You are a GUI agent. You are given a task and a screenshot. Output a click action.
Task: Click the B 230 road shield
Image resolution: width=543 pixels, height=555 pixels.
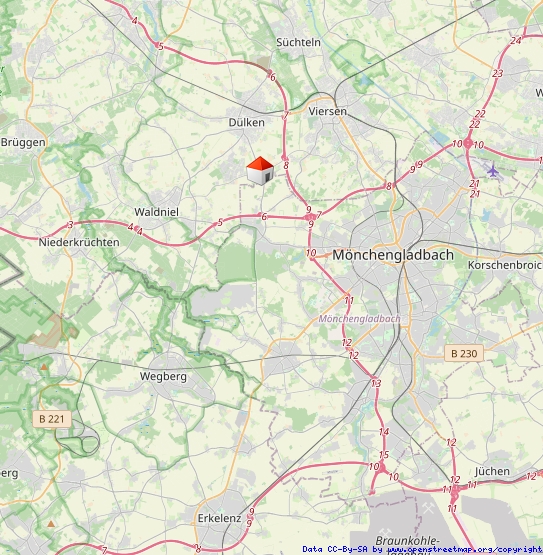(x=464, y=353)
